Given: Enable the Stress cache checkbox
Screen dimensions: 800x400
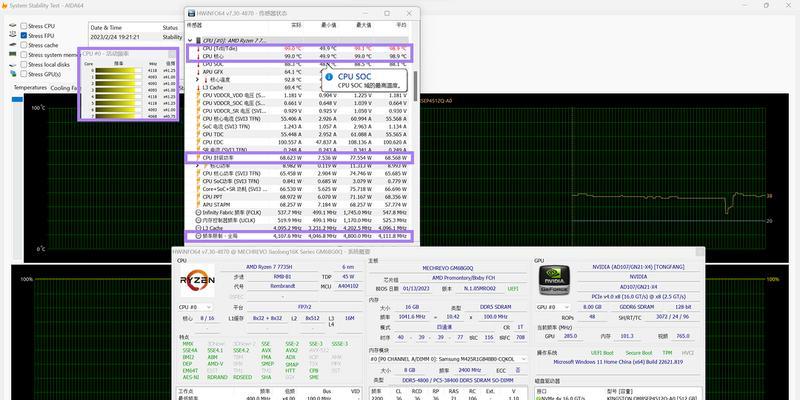Looking at the screenshot, I should (x=23, y=45).
